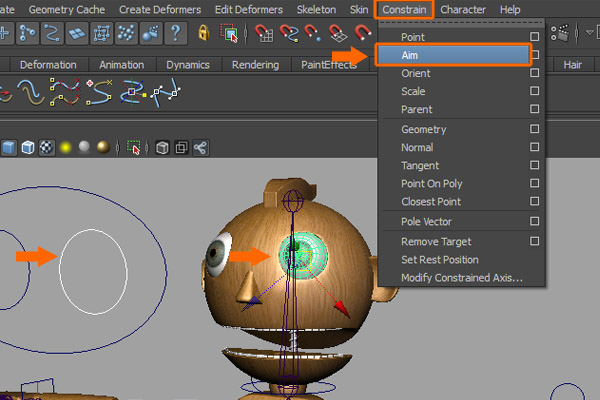
Task: Click the lock selection padlock icon
Action: pos(204,34)
